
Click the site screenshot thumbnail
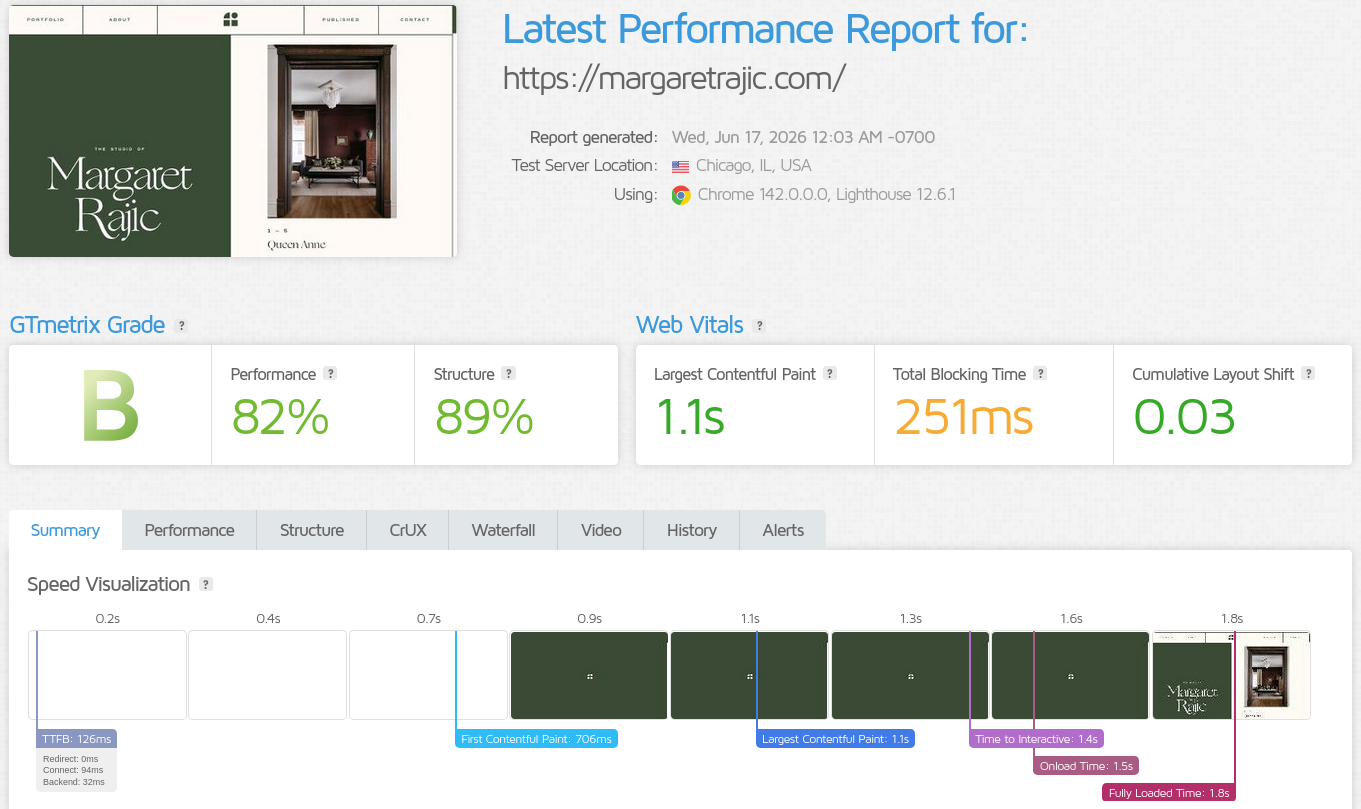coord(233,131)
